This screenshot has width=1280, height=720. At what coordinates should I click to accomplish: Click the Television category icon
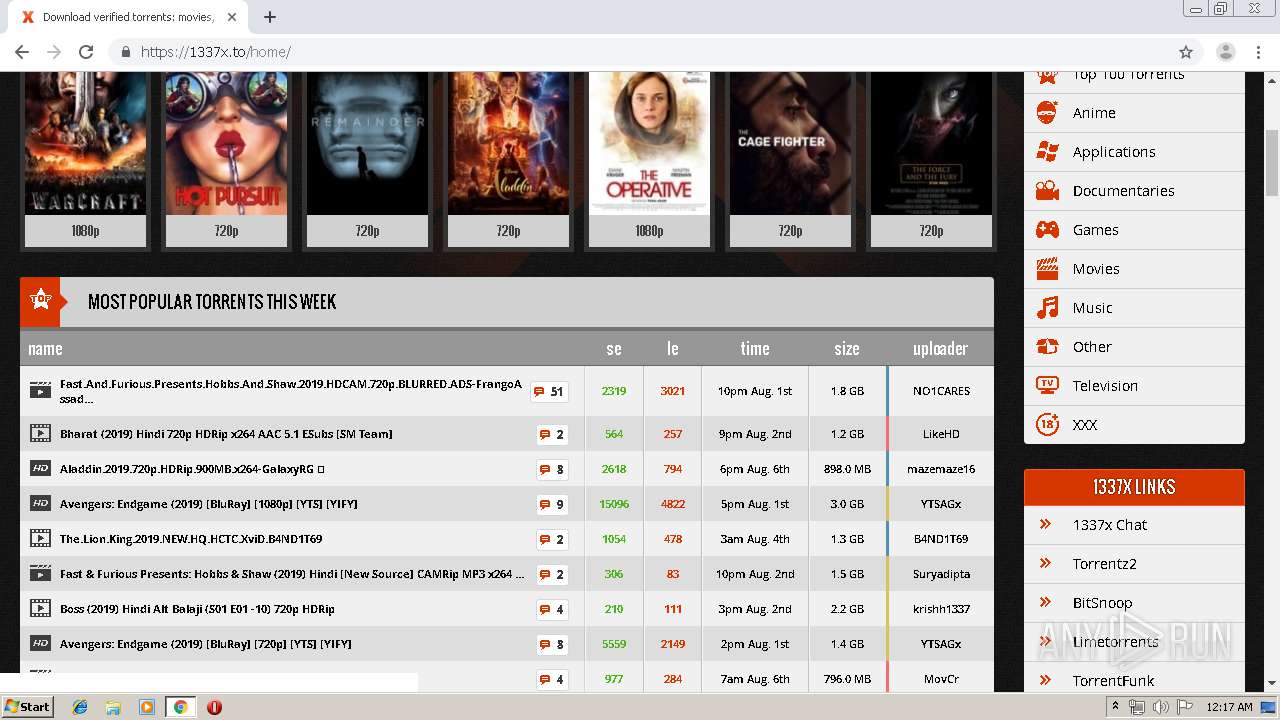(x=1047, y=386)
